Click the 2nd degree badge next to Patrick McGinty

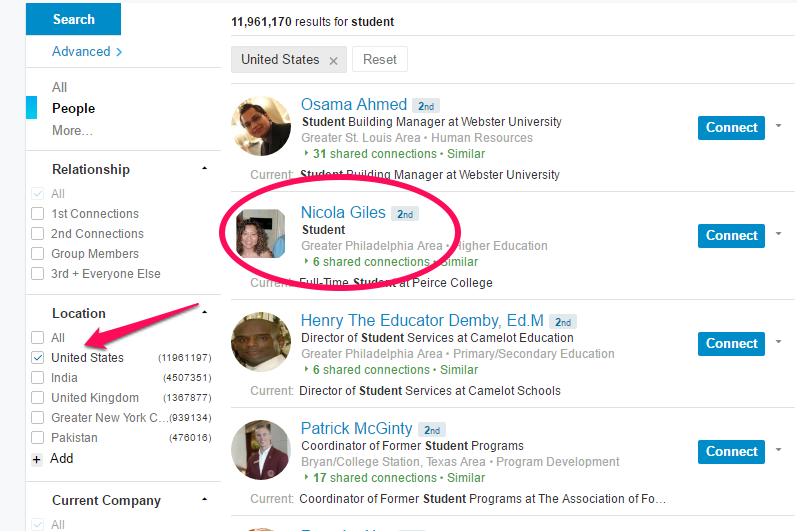[432, 430]
